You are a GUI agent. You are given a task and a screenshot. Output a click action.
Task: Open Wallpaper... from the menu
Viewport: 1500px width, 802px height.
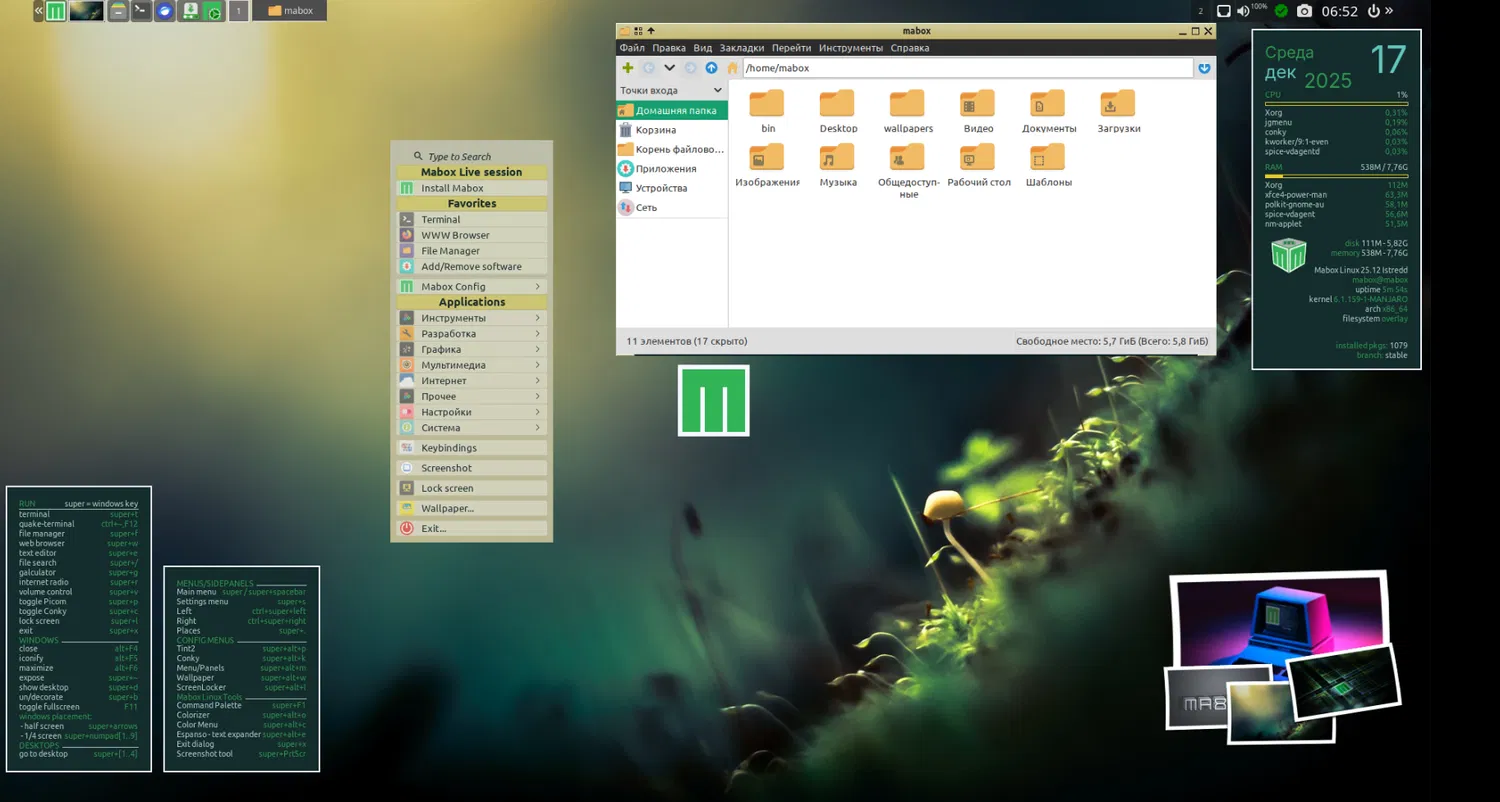click(472, 508)
